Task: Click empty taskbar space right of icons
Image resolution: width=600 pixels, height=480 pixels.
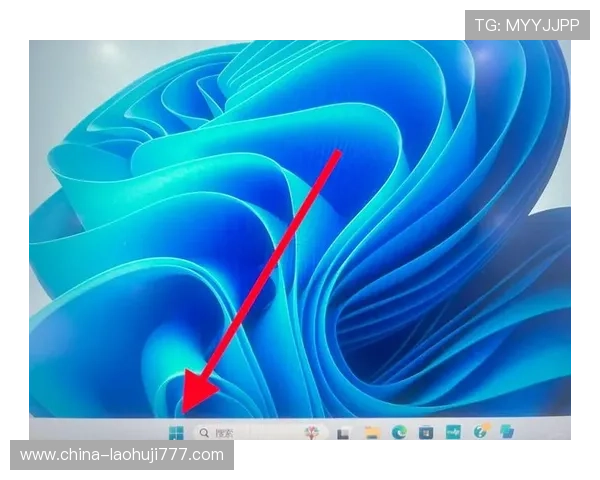Action: (550, 431)
